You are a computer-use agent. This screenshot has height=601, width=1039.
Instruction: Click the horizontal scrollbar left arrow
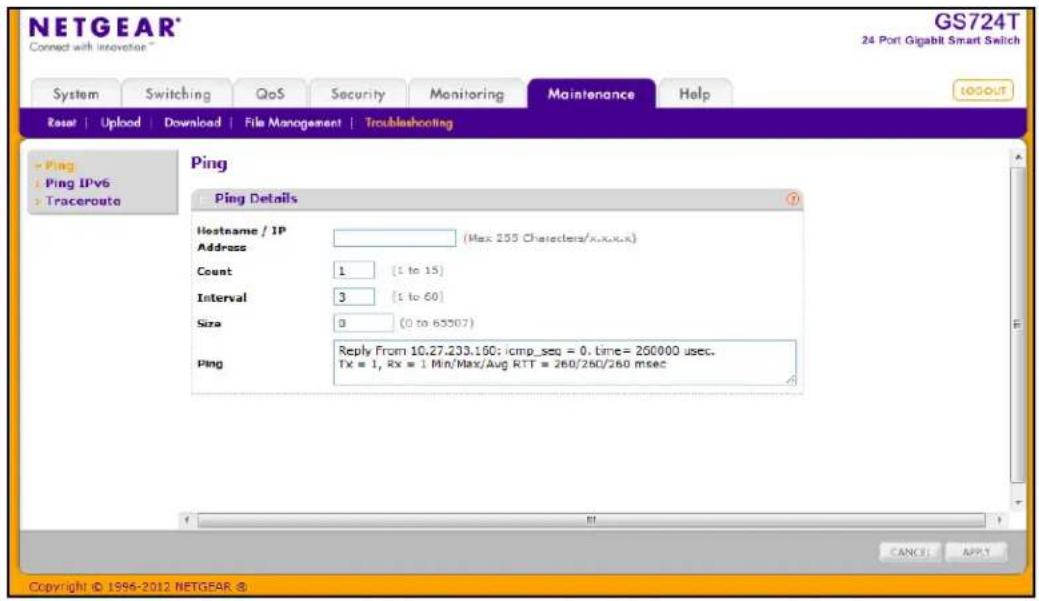click(187, 520)
